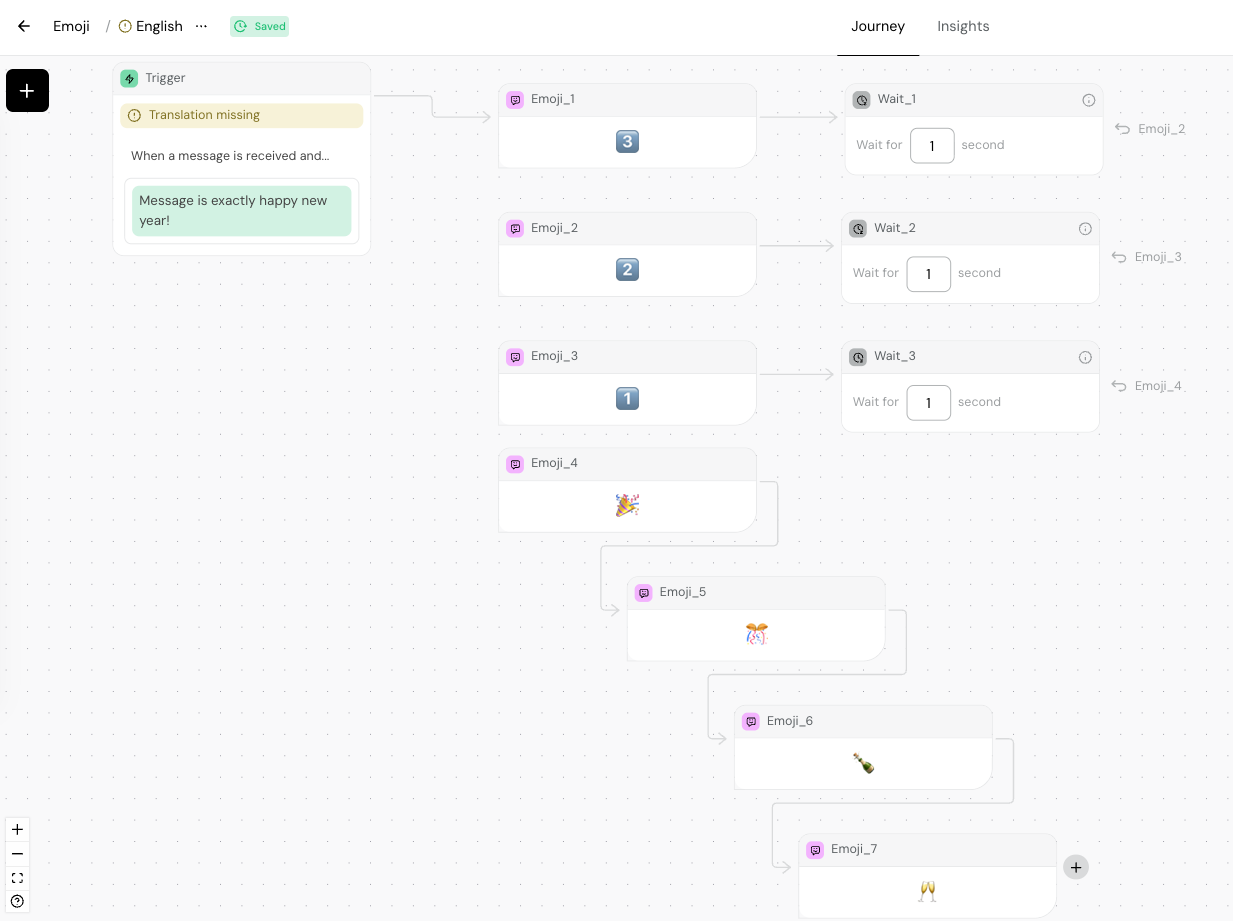Click the Wait_1 info icon
1233x921 pixels.
(x=1089, y=100)
